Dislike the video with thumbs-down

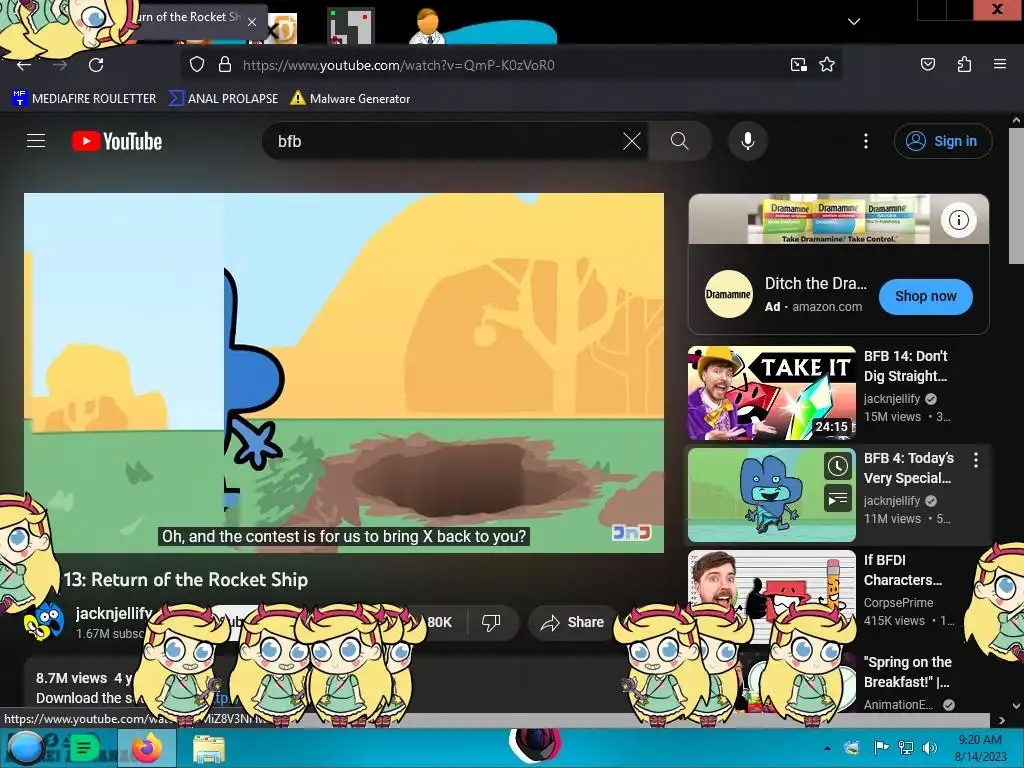pyautogui.click(x=491, y=622)
